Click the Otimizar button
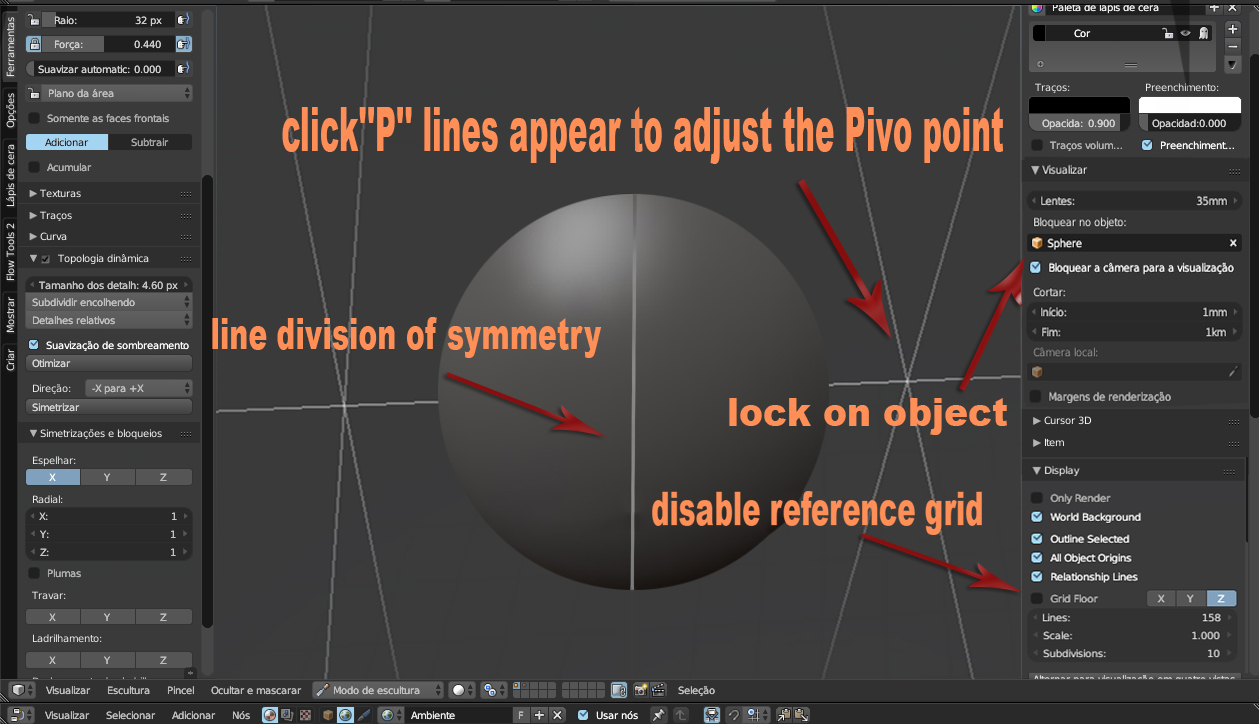Viewport: 1259px width, 724px height. 109,364
